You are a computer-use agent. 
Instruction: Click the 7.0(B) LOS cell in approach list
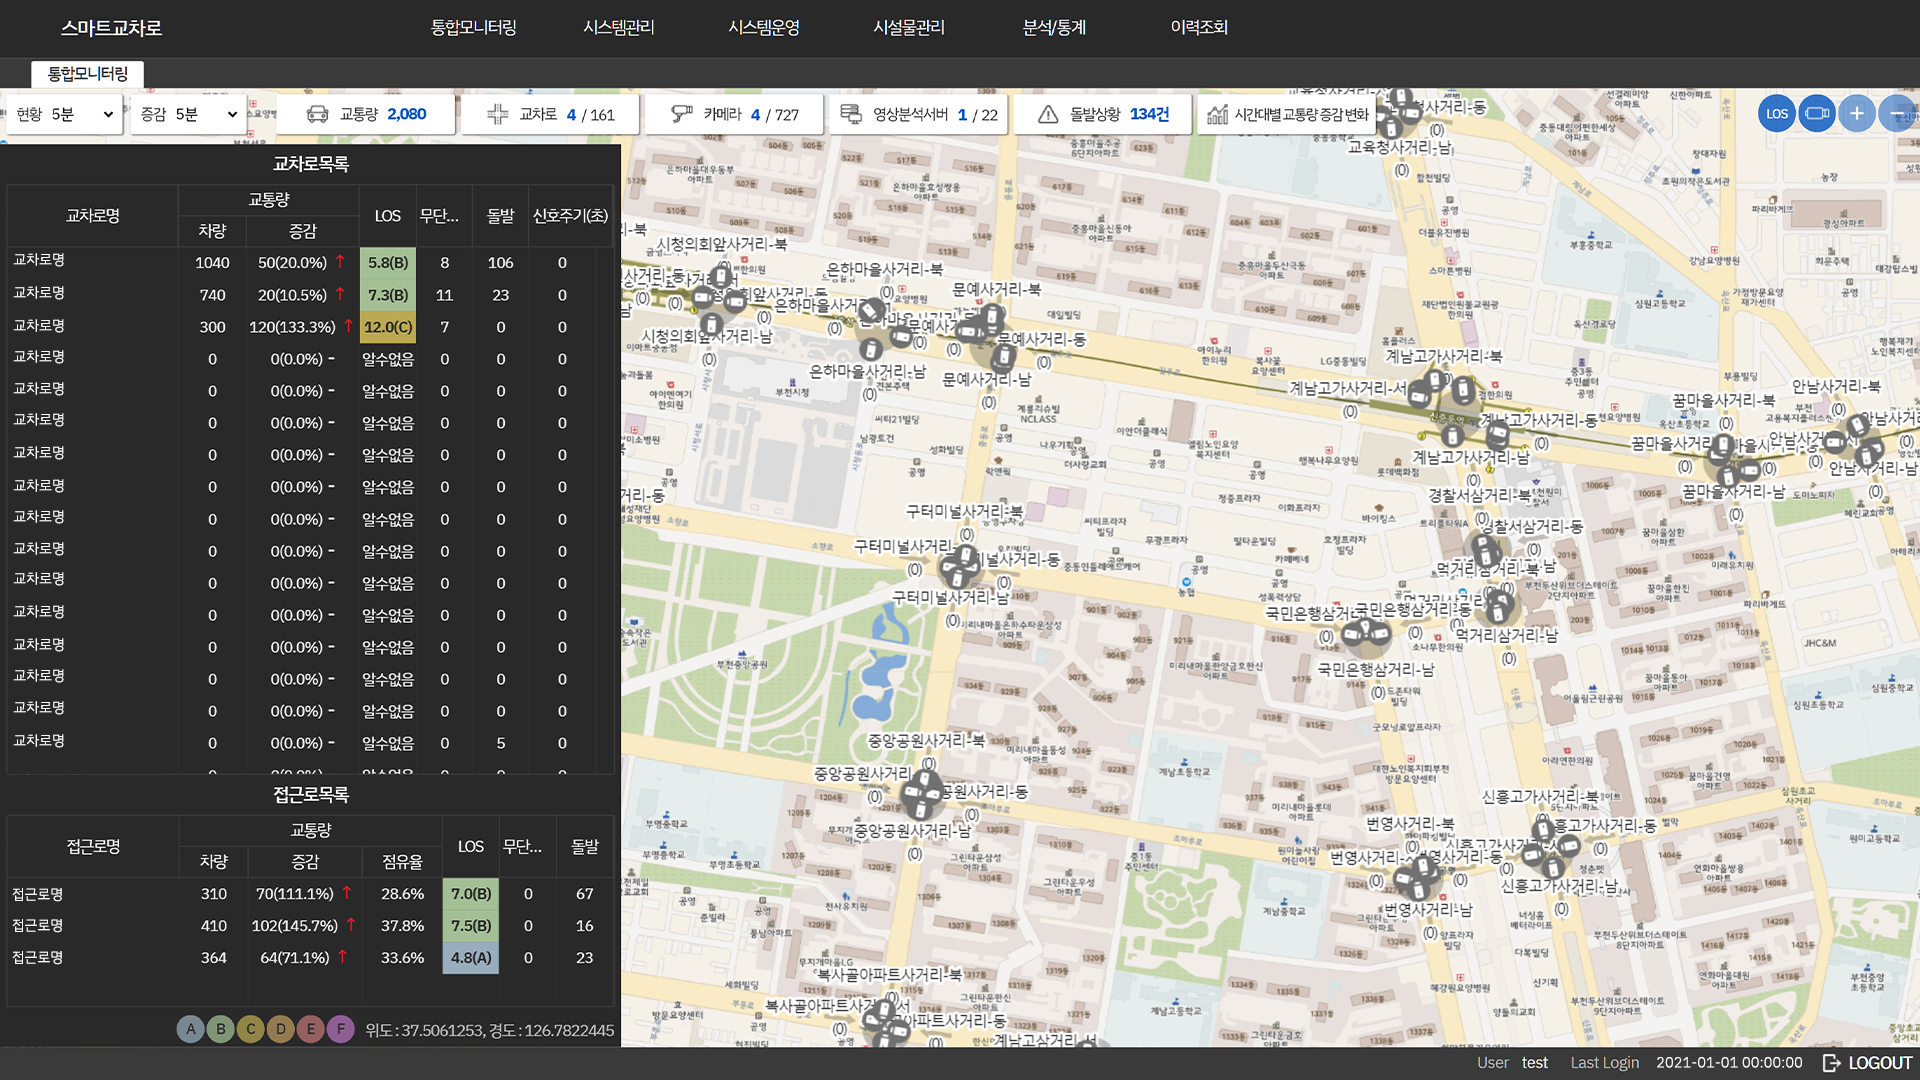(471, 894)
